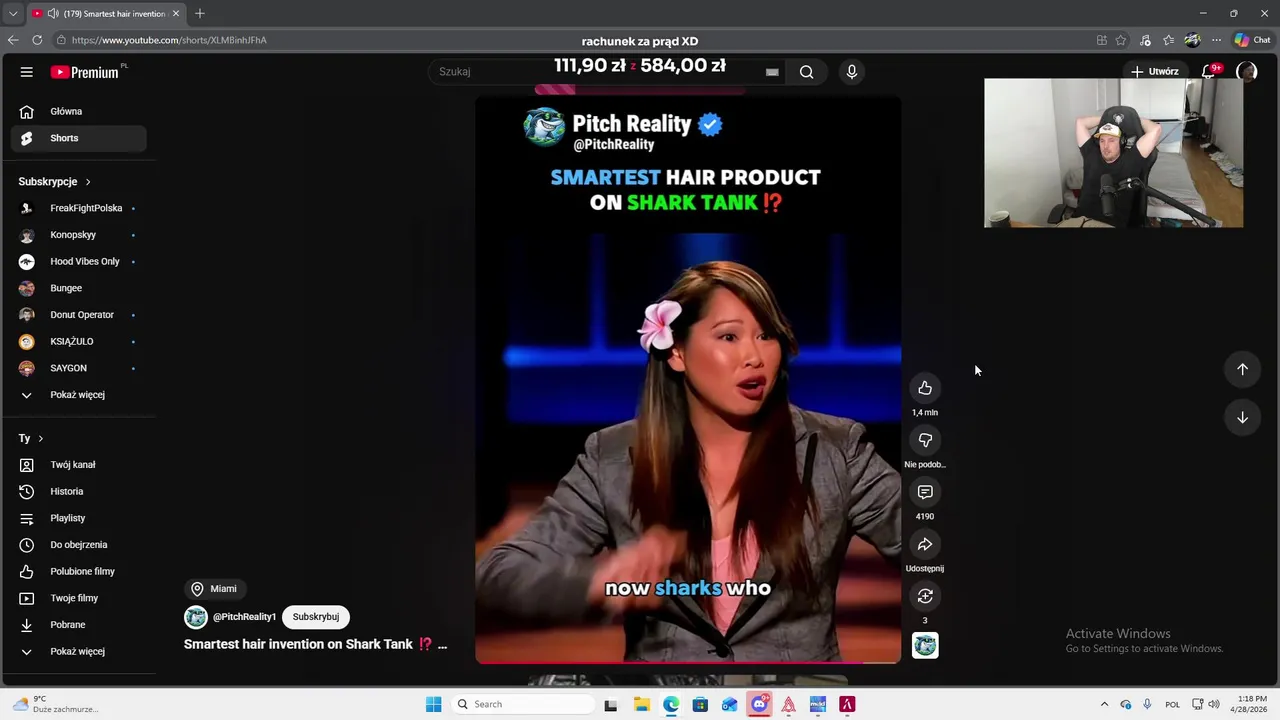Open a new browser tab

pos(199,13)
